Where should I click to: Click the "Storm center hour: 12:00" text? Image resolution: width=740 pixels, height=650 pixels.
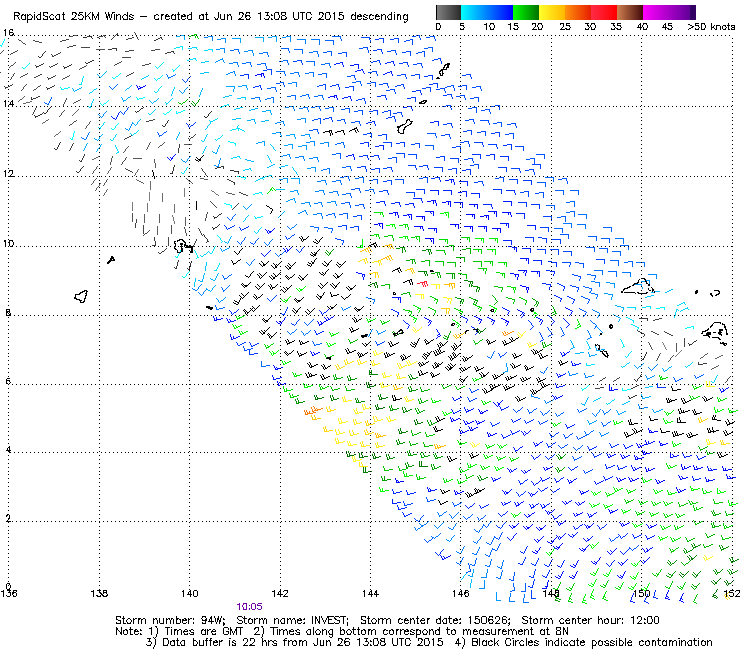[x=590, y=620]
